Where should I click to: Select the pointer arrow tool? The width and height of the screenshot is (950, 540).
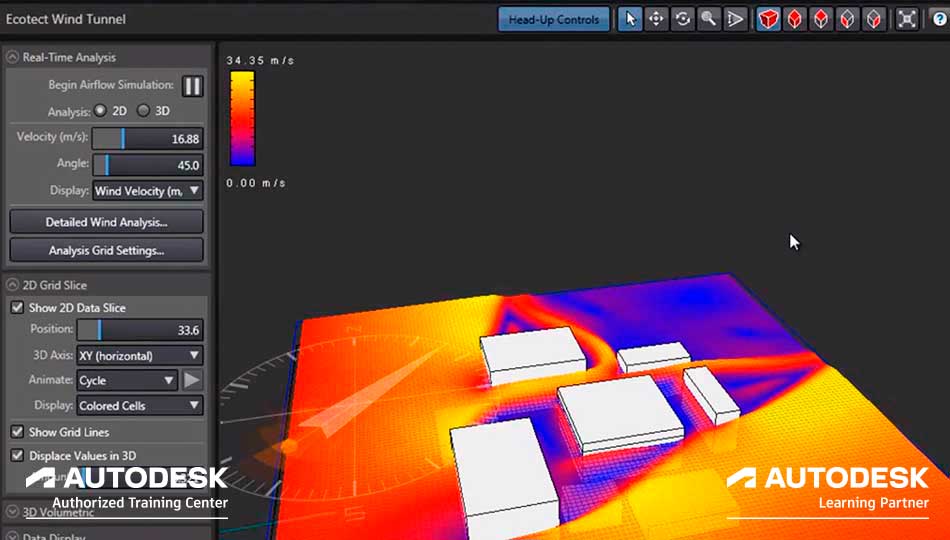(x=630, y=19)
